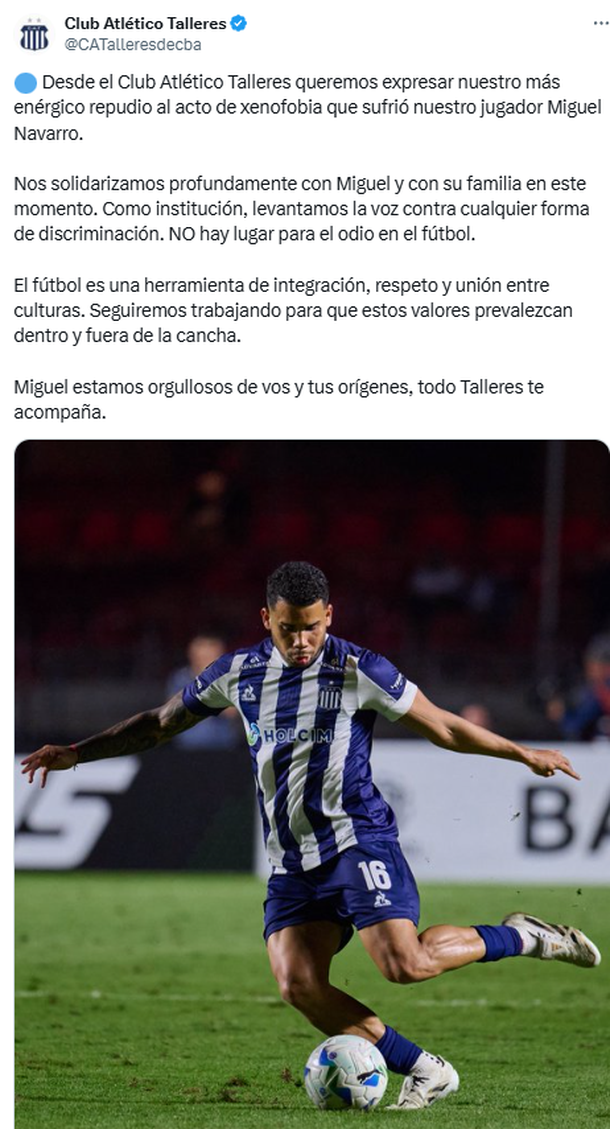Image resolution: width=610 pixels, height=1129 pixels.
Task: Select the paragraph starting 'Nos solidarizamos profundamente'
Action: click(x=301, y=209)
